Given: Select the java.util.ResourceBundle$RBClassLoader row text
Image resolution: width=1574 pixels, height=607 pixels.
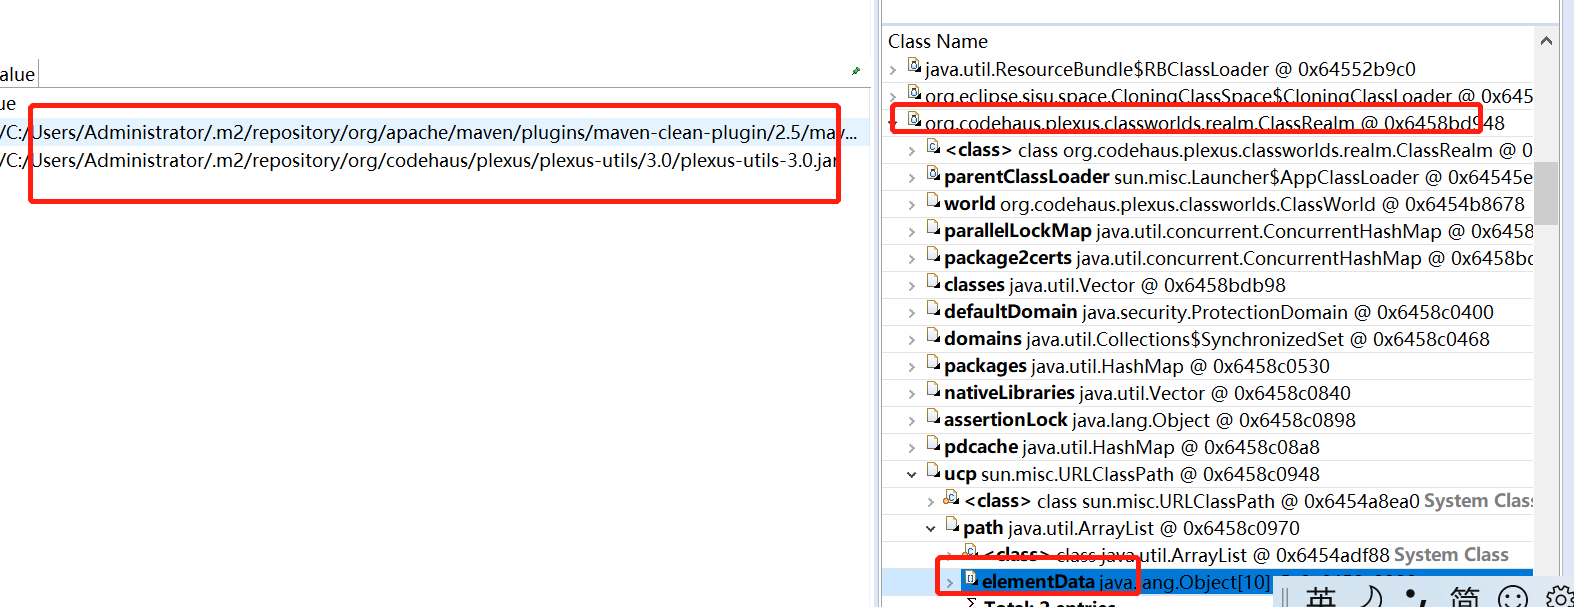Looking at the screenshot, I should tap(1170, 69).
